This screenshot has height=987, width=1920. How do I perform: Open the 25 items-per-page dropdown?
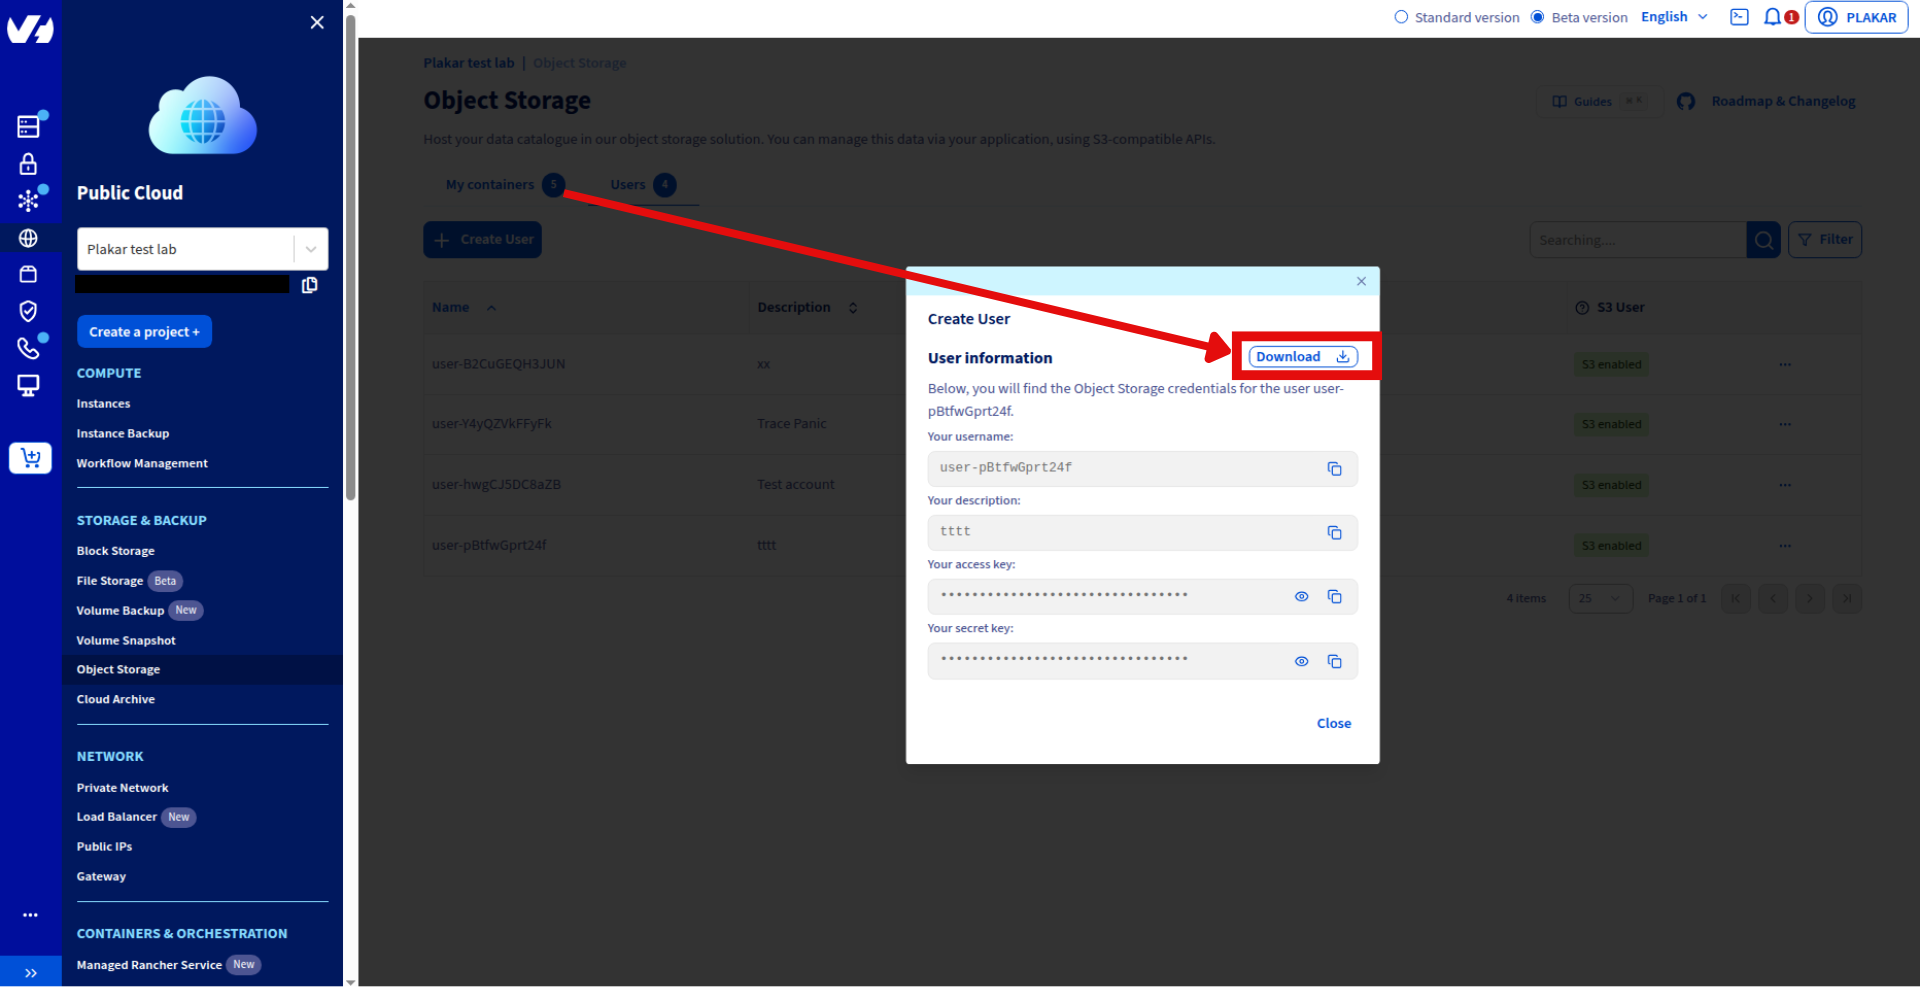(x=1599, y=598)
